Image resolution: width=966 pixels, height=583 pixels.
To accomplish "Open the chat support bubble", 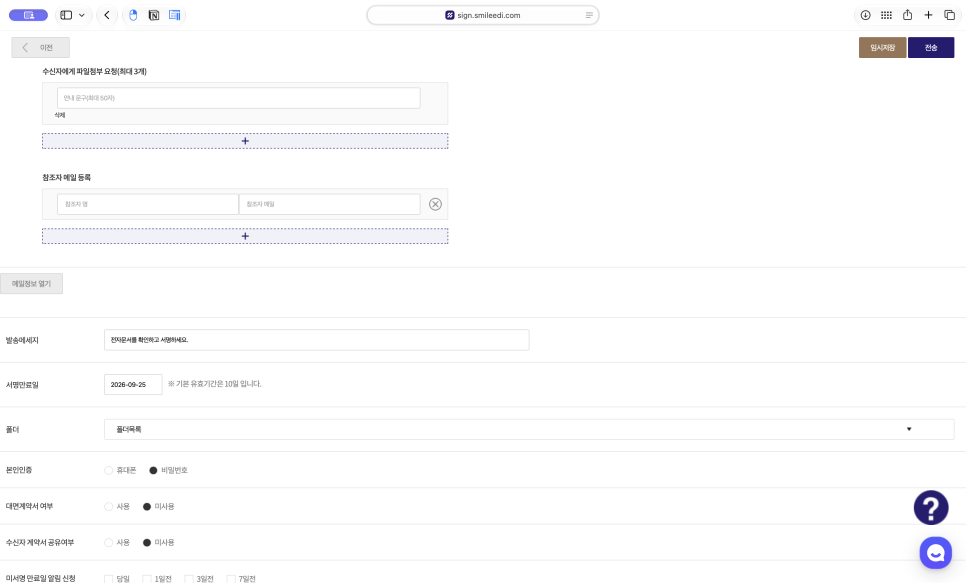I will click(x=936, y=553).
